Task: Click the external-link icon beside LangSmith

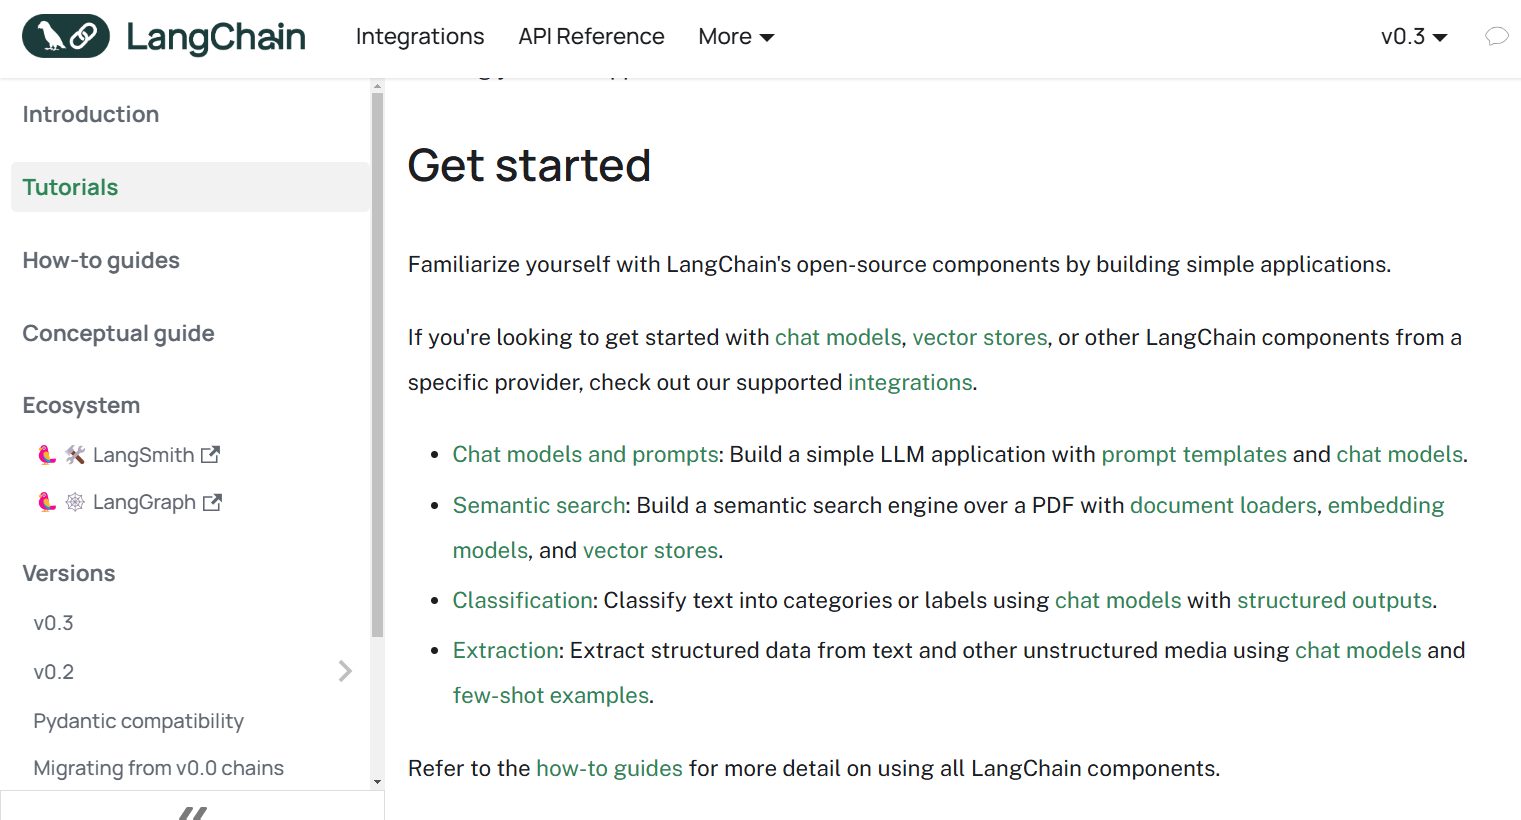Action: click(210, 455)
